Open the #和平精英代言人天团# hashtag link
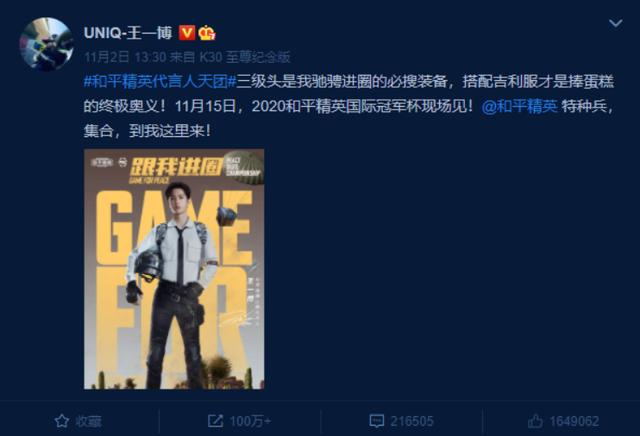The height and width of the screenshot is (436, 640). coord(160,82)
